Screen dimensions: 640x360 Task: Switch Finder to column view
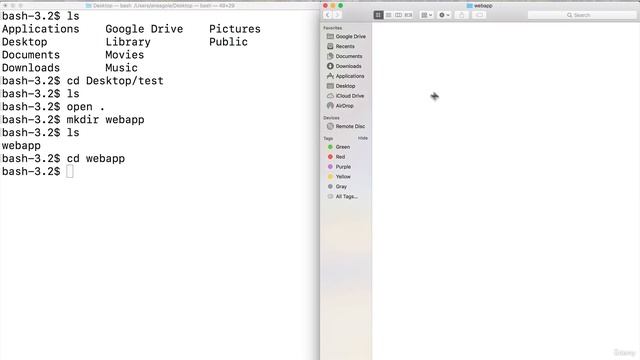pyautogui.click(x=398, y=15)
